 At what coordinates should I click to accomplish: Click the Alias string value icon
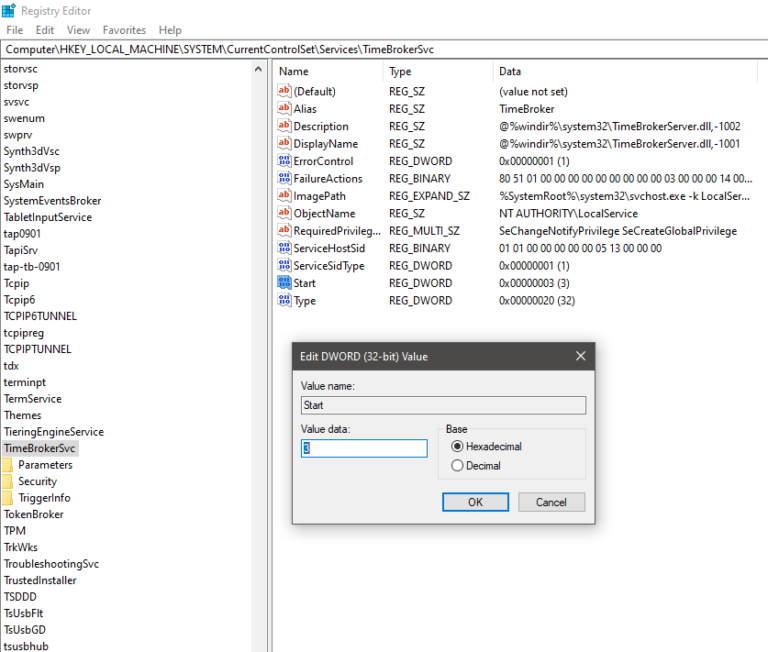[284, 108]
